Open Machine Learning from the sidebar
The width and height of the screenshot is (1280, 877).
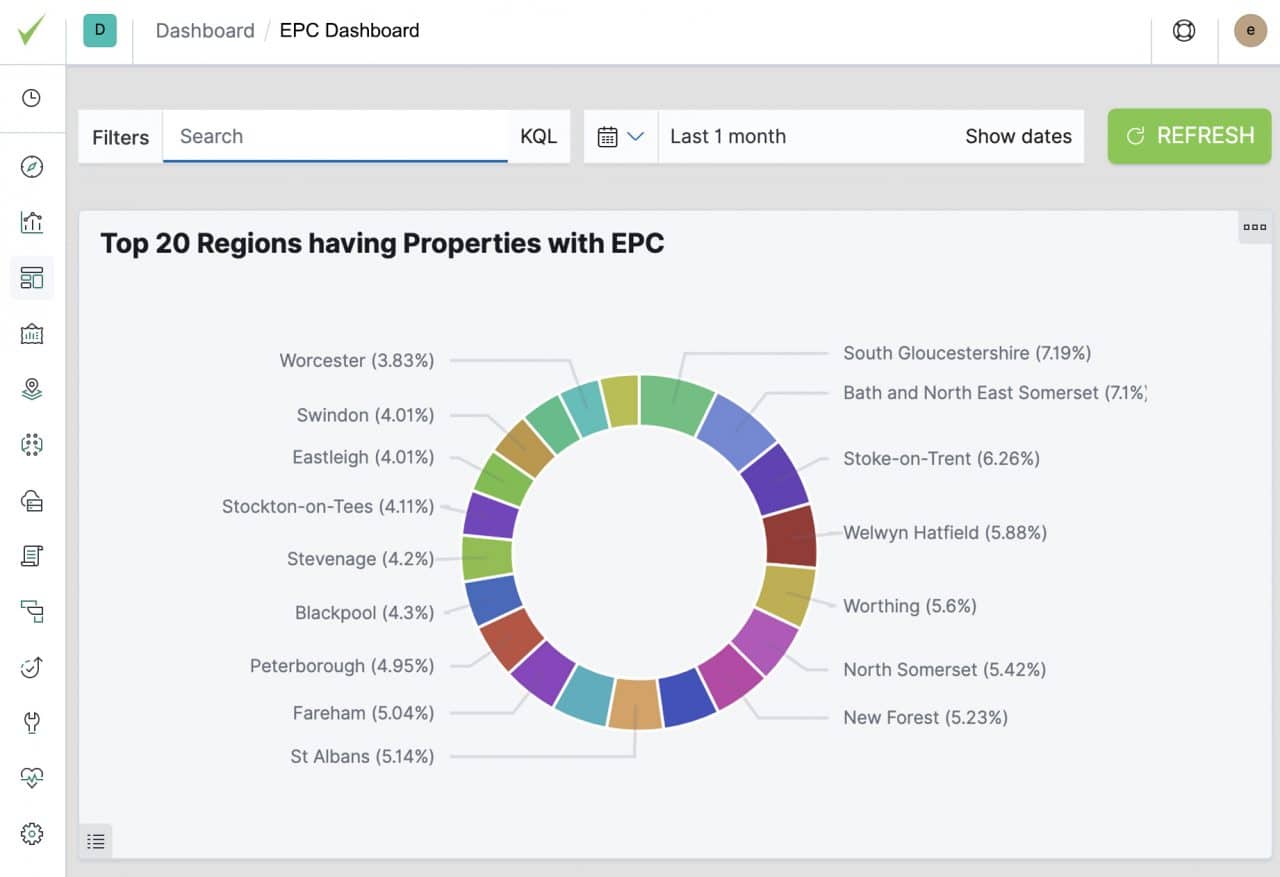click(x=30, y=444)
